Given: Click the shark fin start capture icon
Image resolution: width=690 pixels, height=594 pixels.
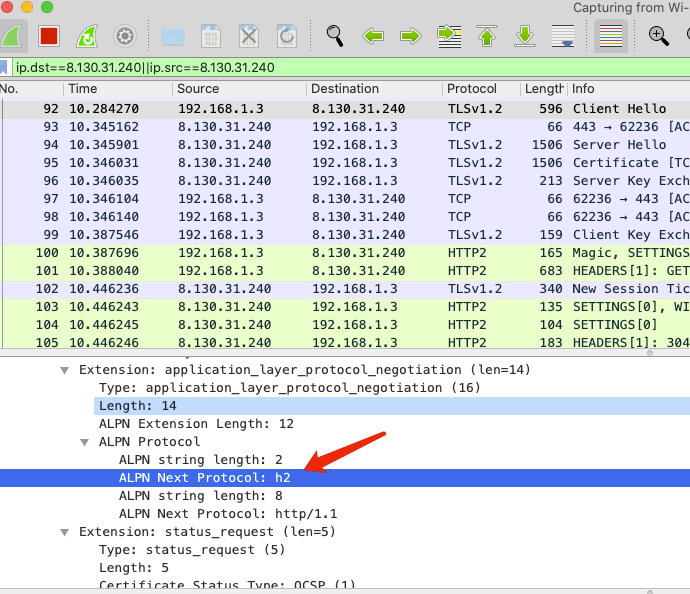Looking at the screenshot, I should tap(11, 36).
